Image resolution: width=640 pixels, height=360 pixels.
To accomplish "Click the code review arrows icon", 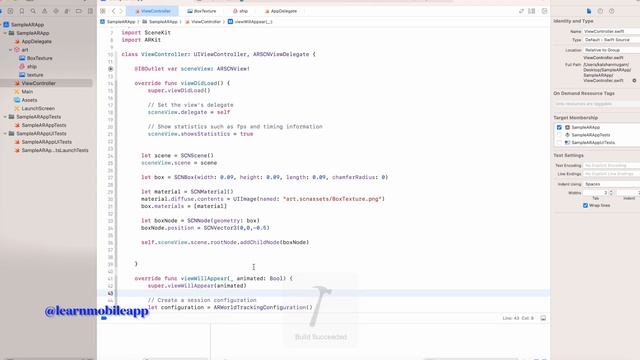I will point(521,11).
